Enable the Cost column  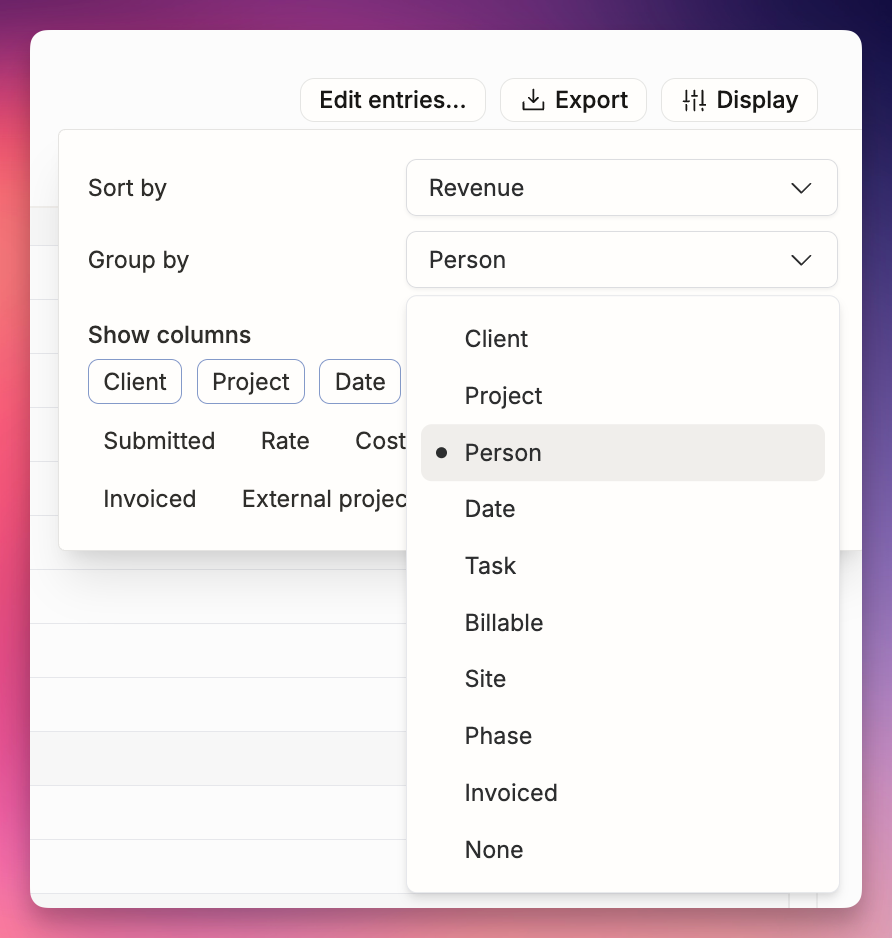(x=380, y=441)
